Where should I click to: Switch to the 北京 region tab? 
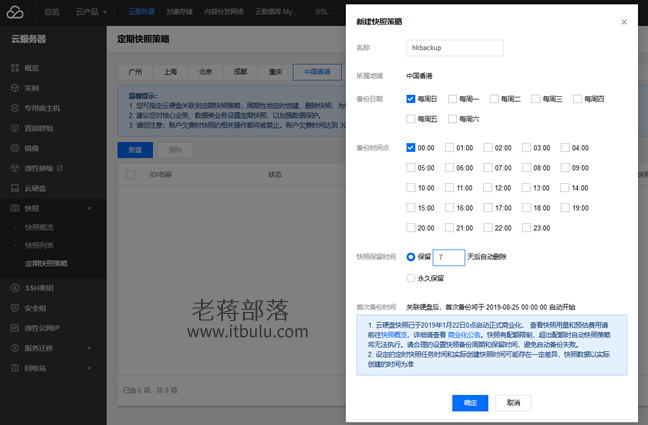pyautogui.click(x=205, y=72)
